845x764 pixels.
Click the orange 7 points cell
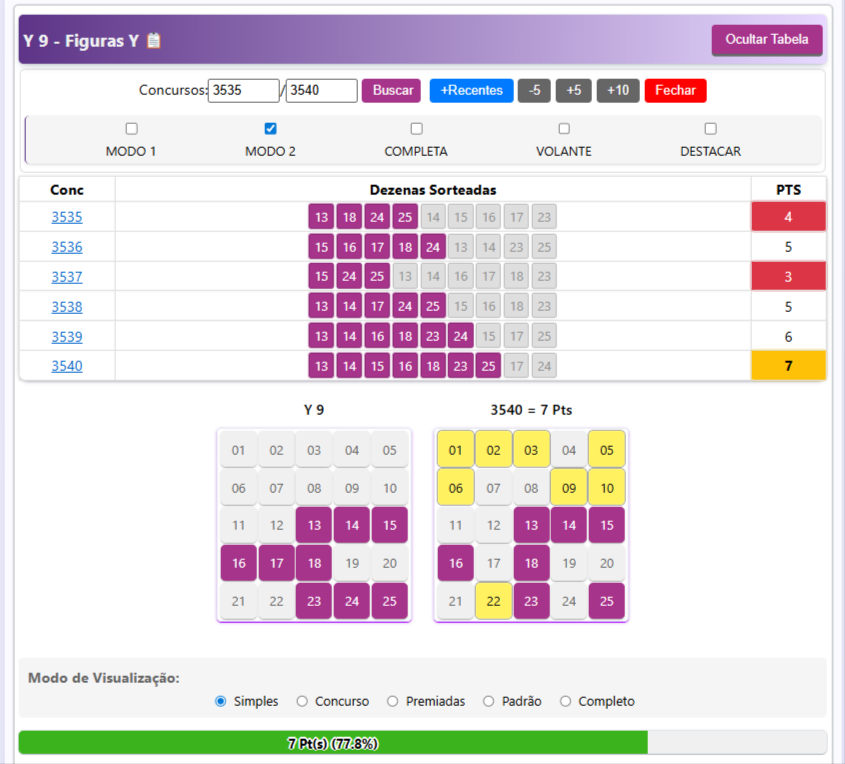click(788, 366)
